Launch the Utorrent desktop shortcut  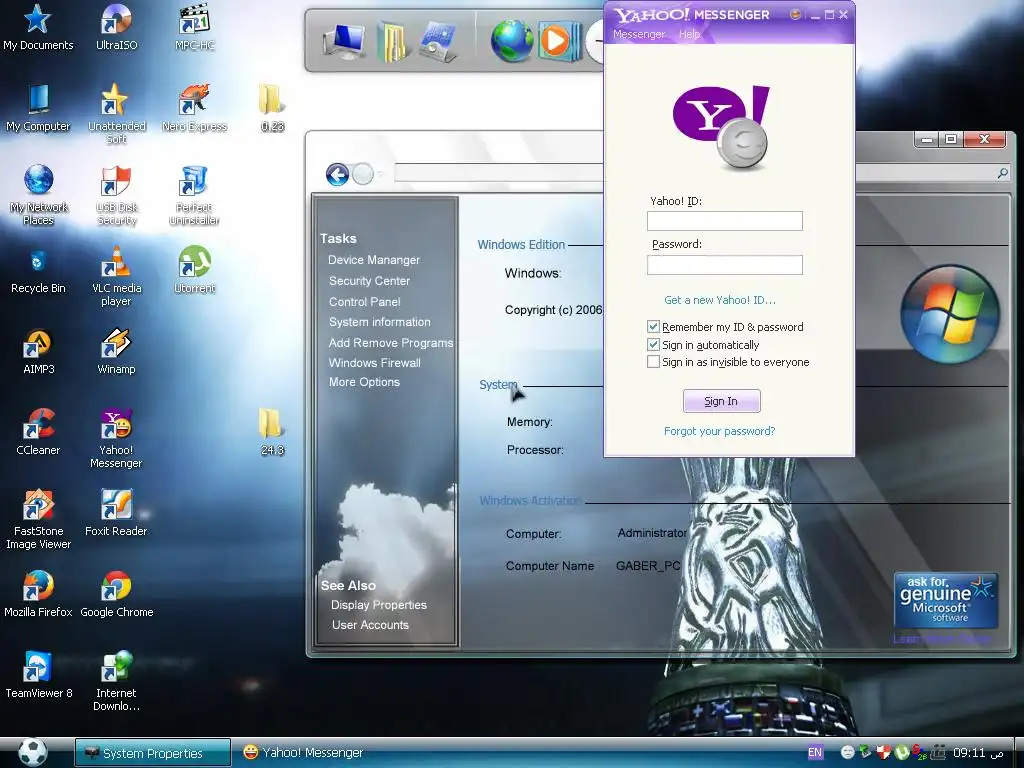click(x=194, y=270)
